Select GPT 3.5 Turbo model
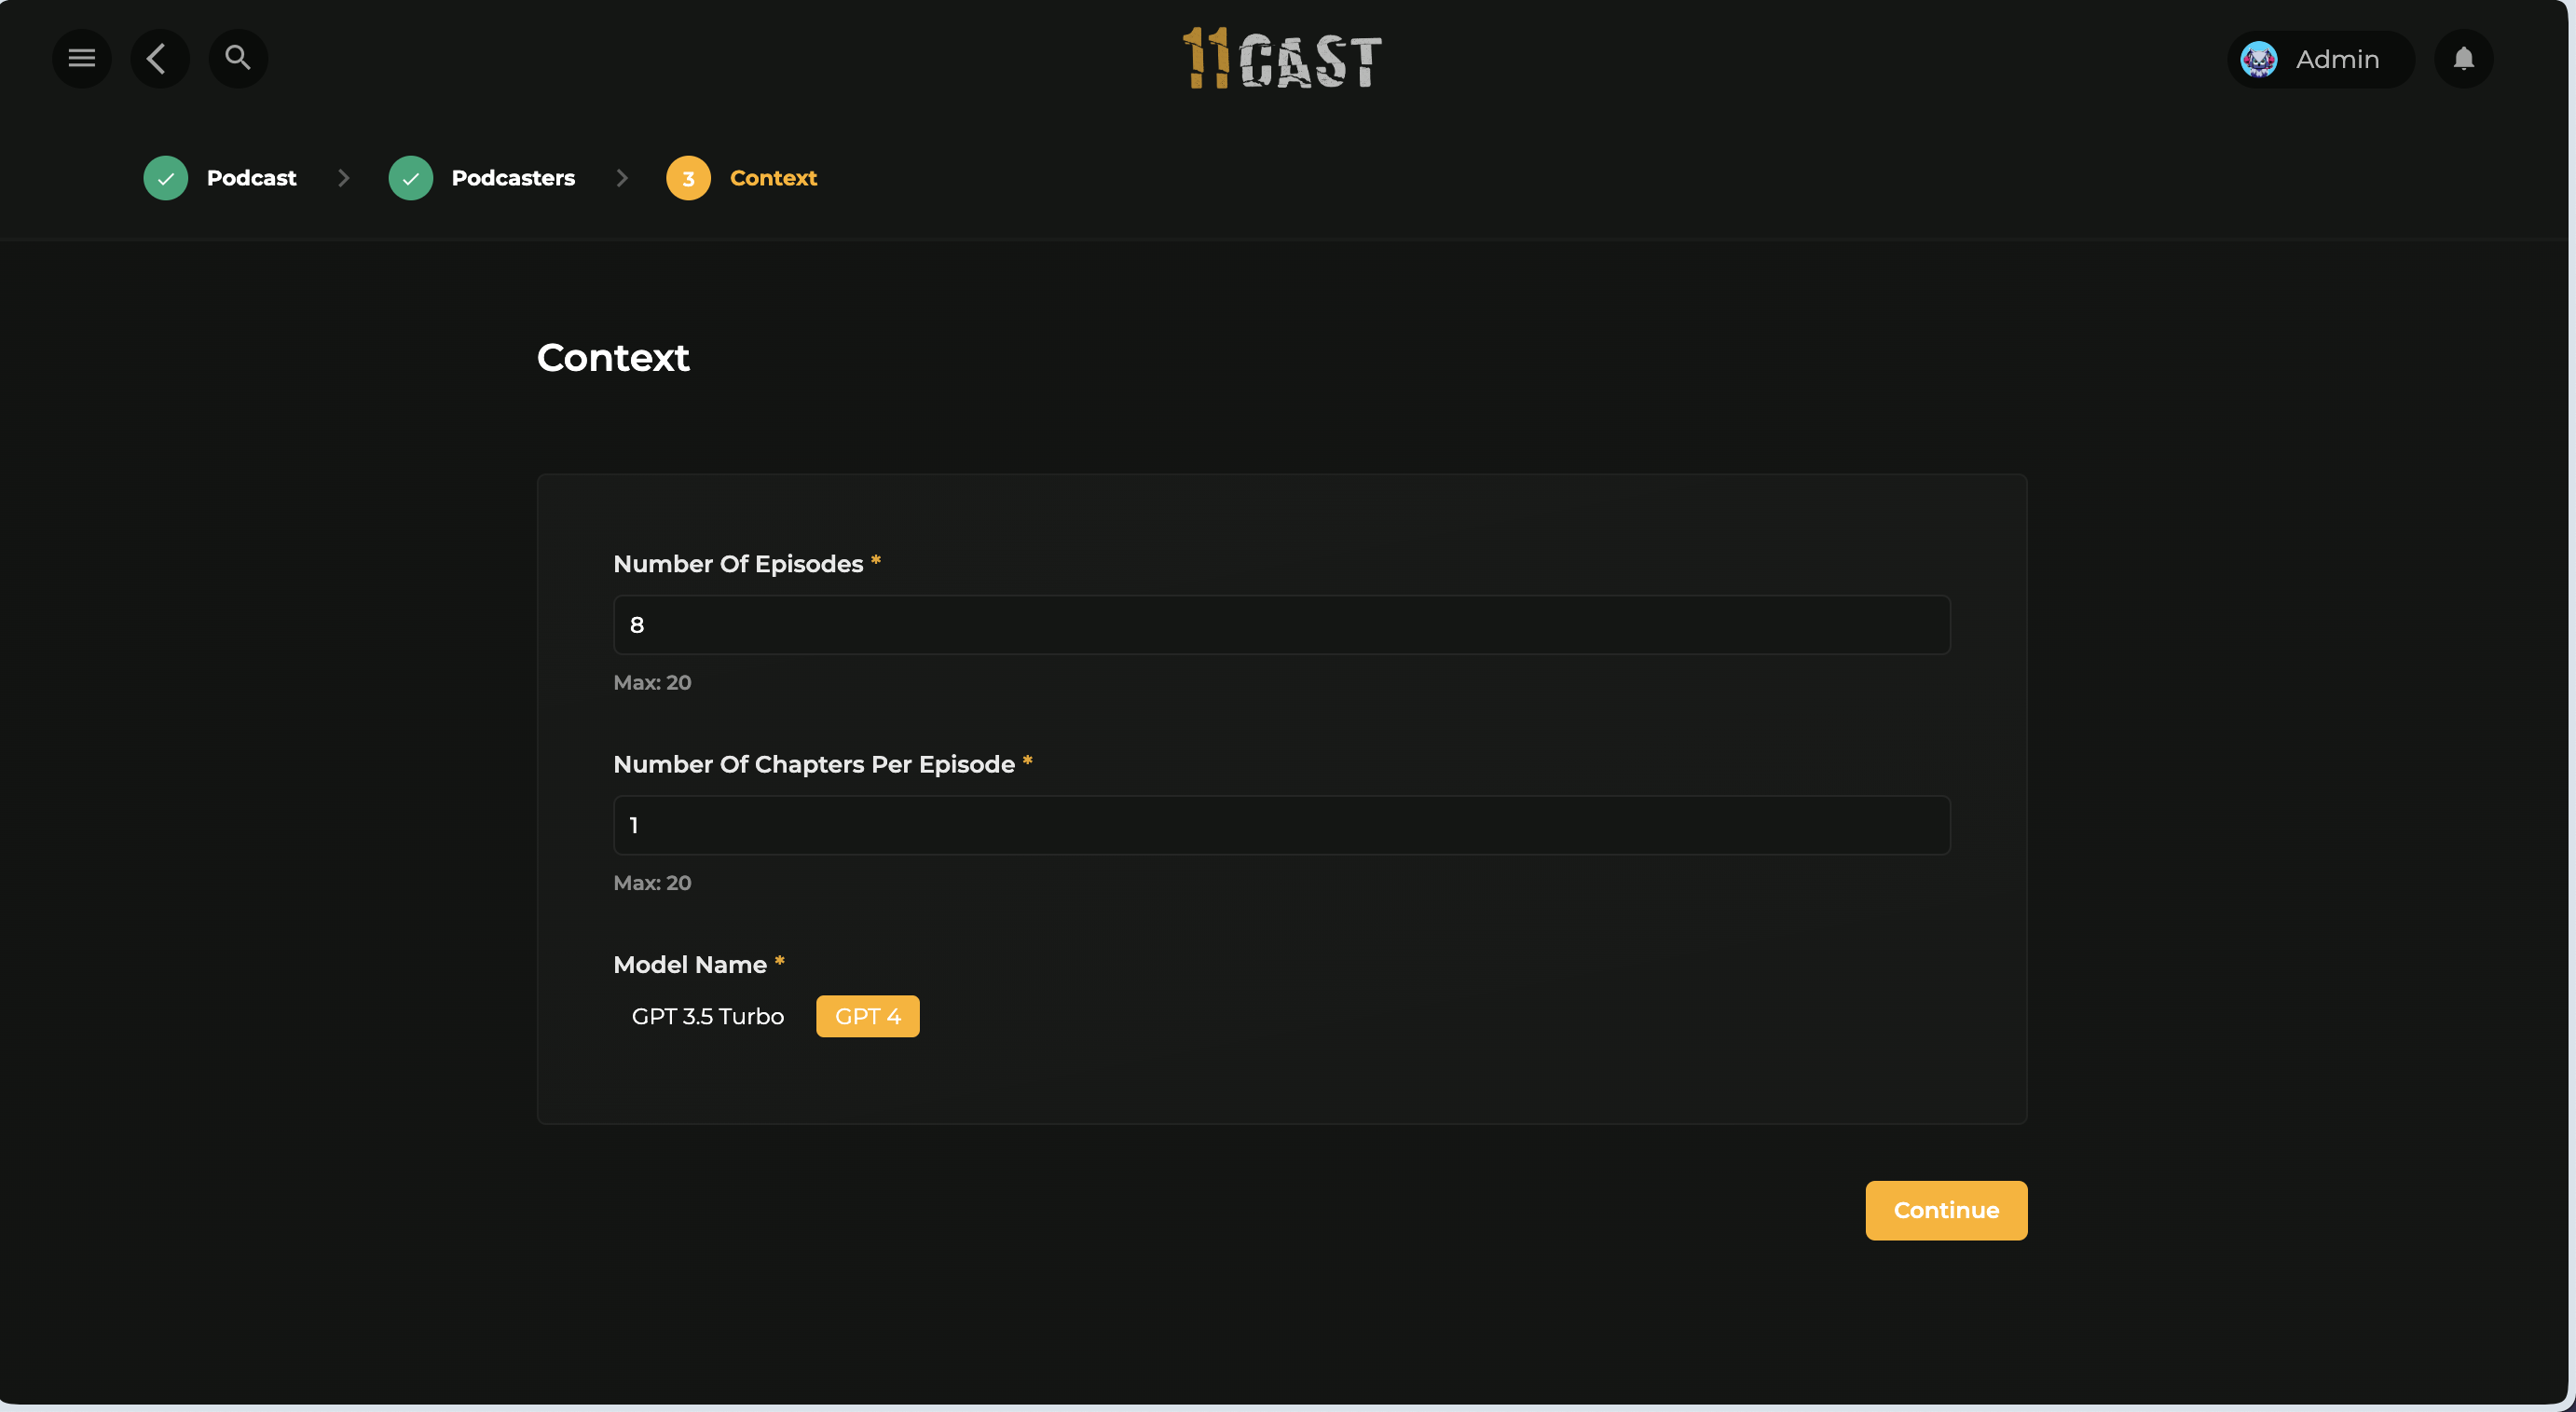The width and height of the screenshot is (2576, 1412). tap(707, 1016)
